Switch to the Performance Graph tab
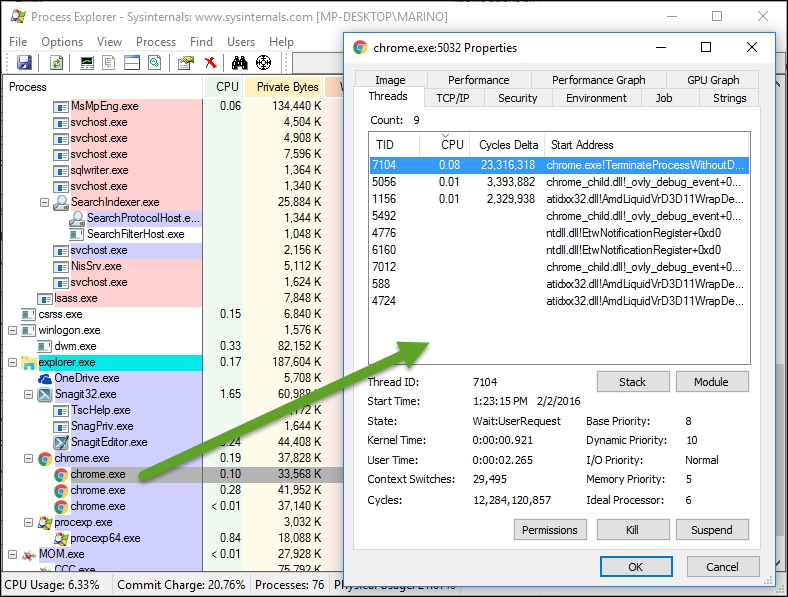Image resolution: width=788 pixels, height=597 pixels. (599, 80)
